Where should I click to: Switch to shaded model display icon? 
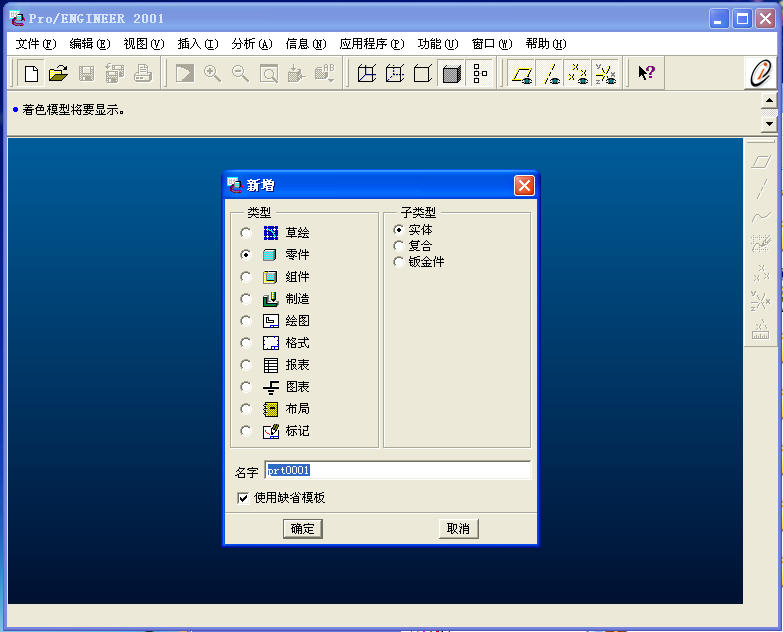click(451, 74)
